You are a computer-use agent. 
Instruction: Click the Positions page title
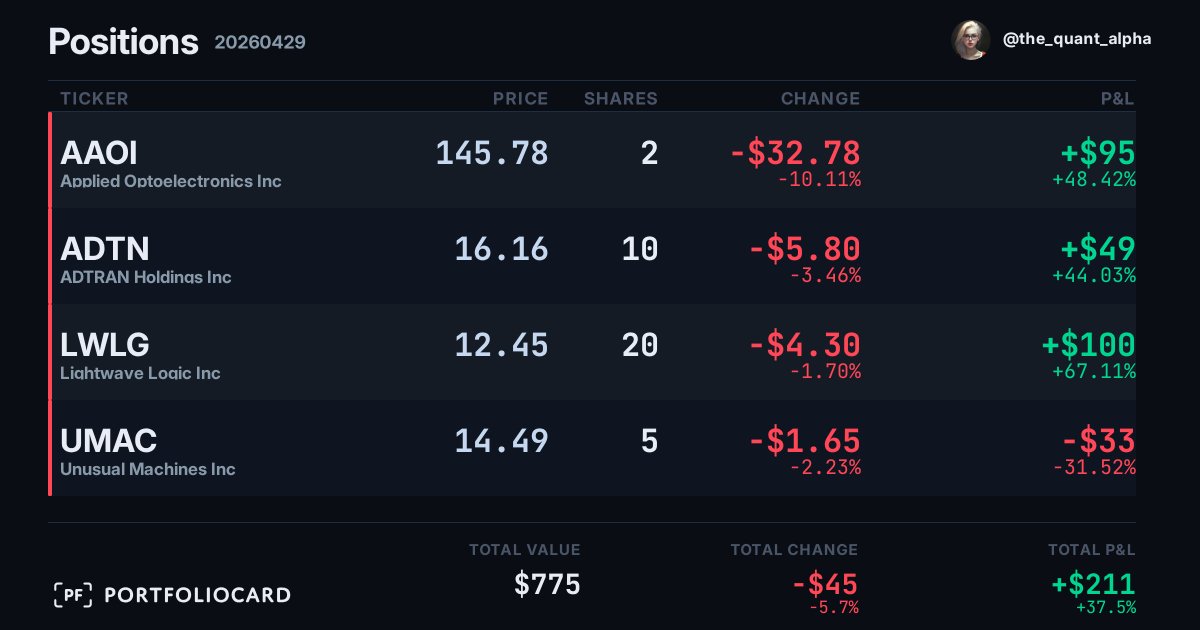click(x=124, y=42)
